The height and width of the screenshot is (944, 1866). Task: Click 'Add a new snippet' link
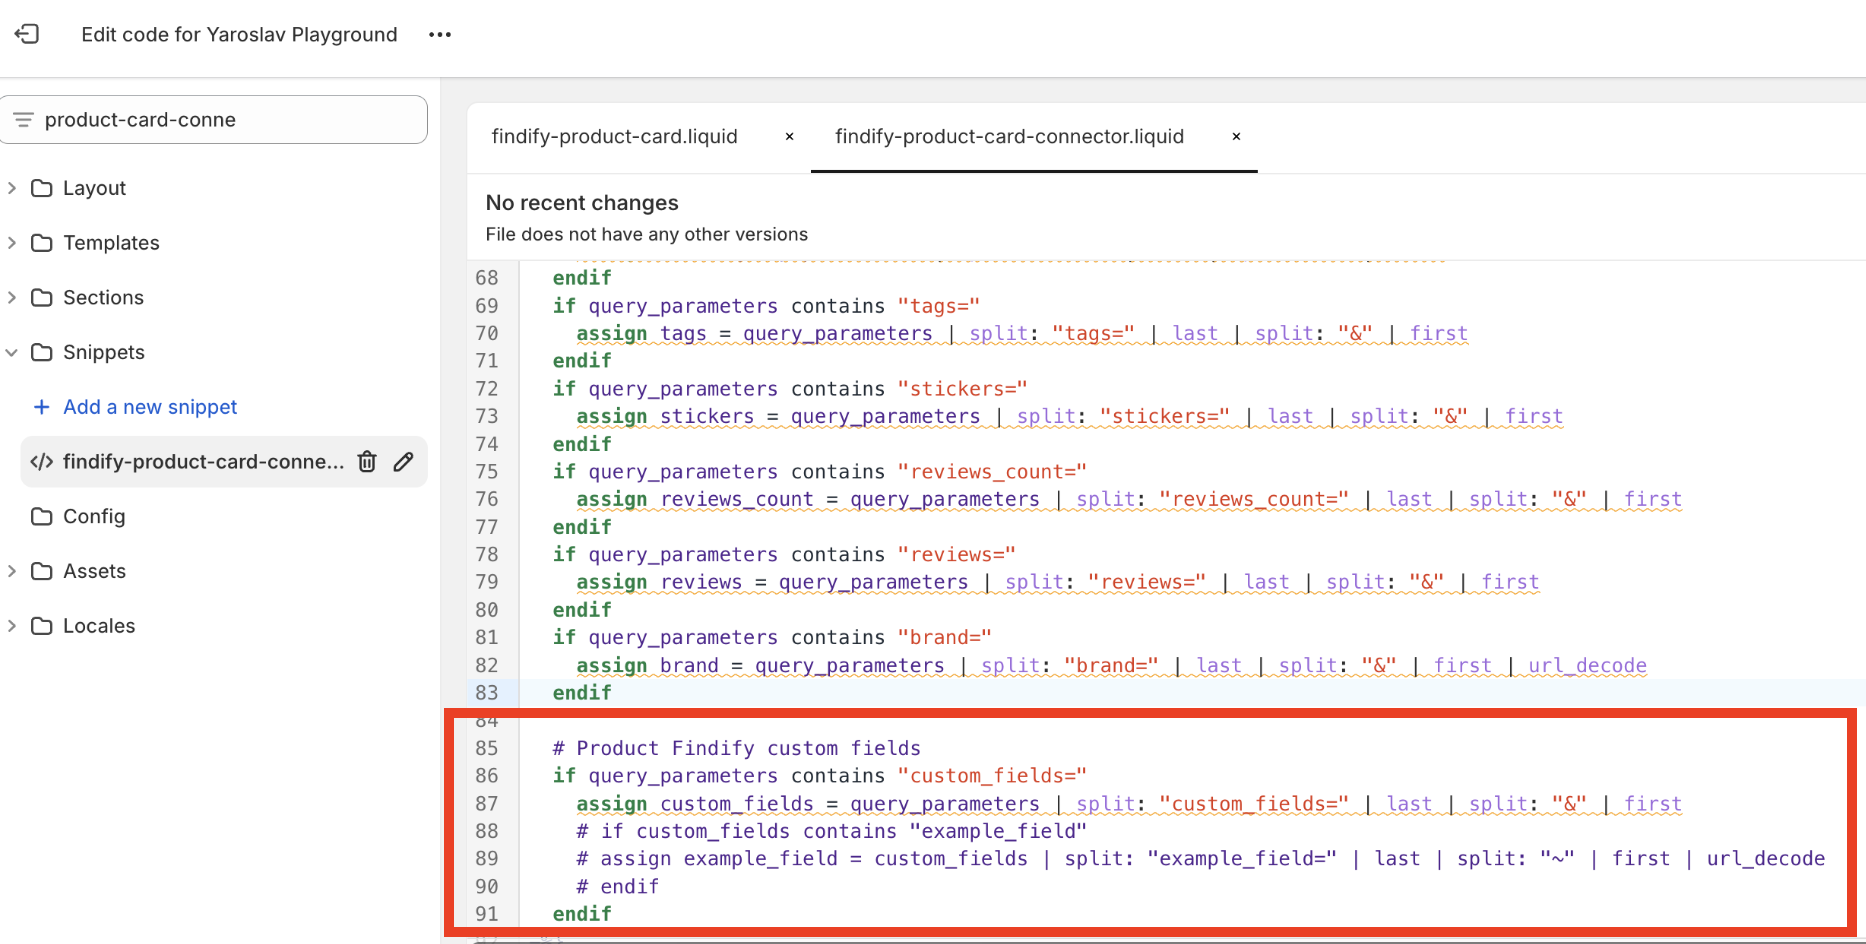click(x=150, y=407)
